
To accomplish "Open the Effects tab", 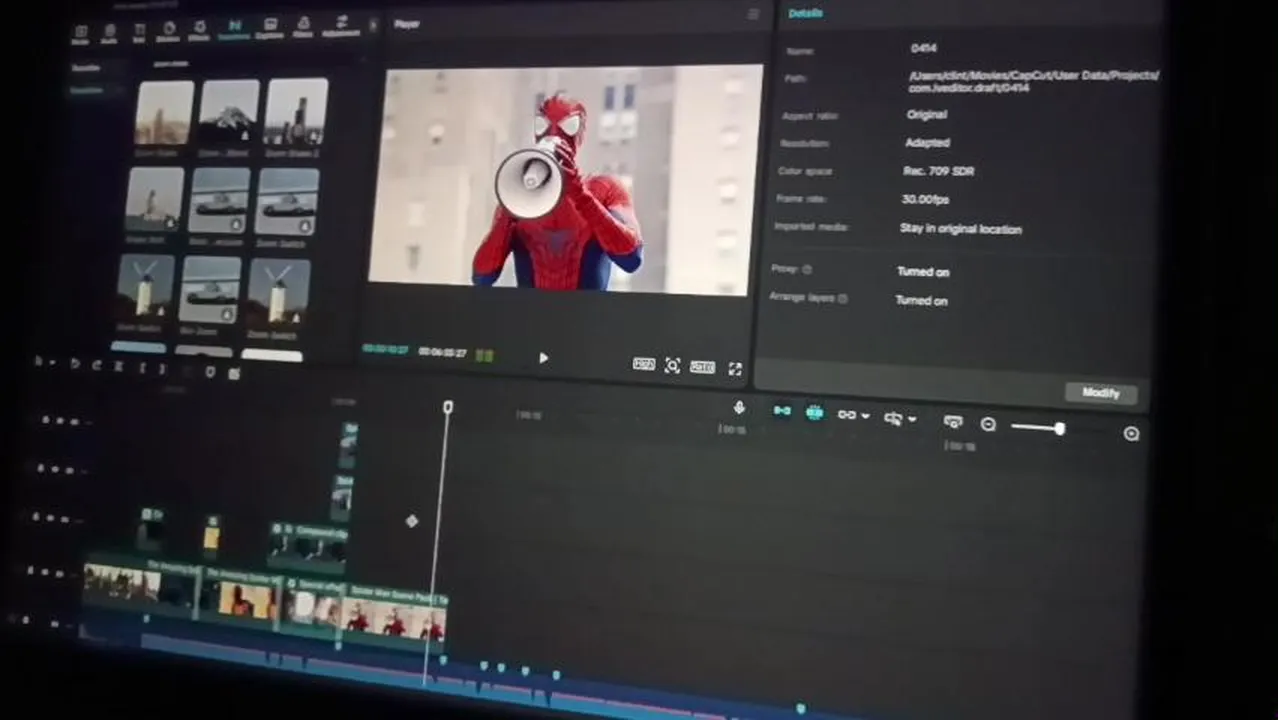I will click(x=199, y=31).
